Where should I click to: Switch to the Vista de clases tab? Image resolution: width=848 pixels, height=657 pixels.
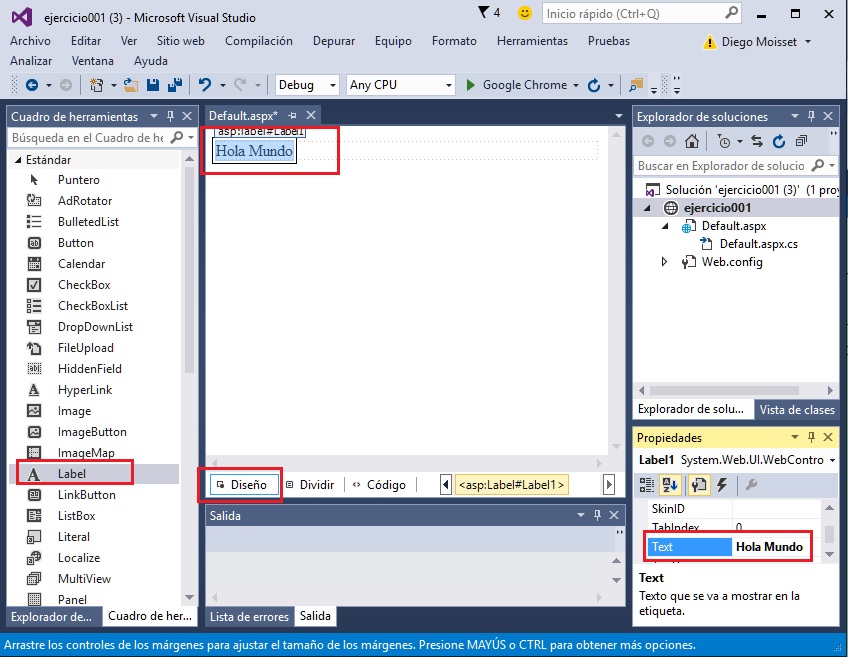pyautogui.click(x=797, y=410)
